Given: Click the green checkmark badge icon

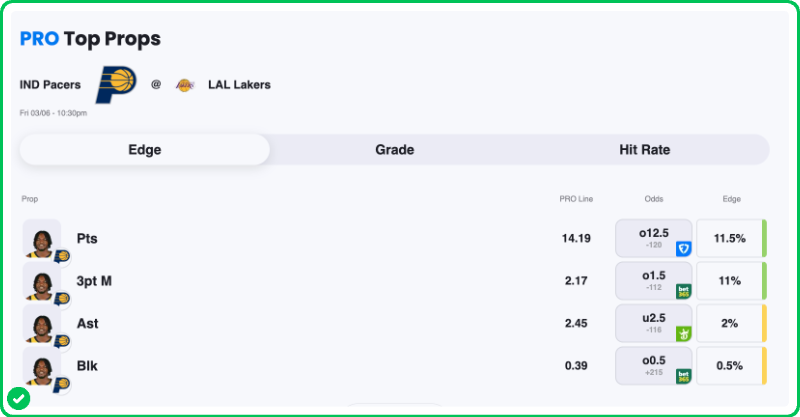Looking at the screenshot, I should click(x=18, y=398).
